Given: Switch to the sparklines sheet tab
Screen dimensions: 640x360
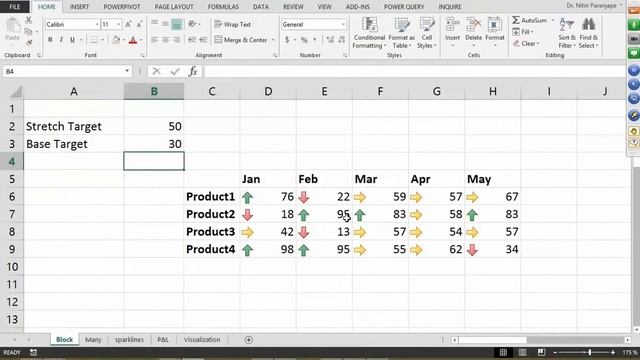Looking at the screenshot, I should [x=129, y=340].
